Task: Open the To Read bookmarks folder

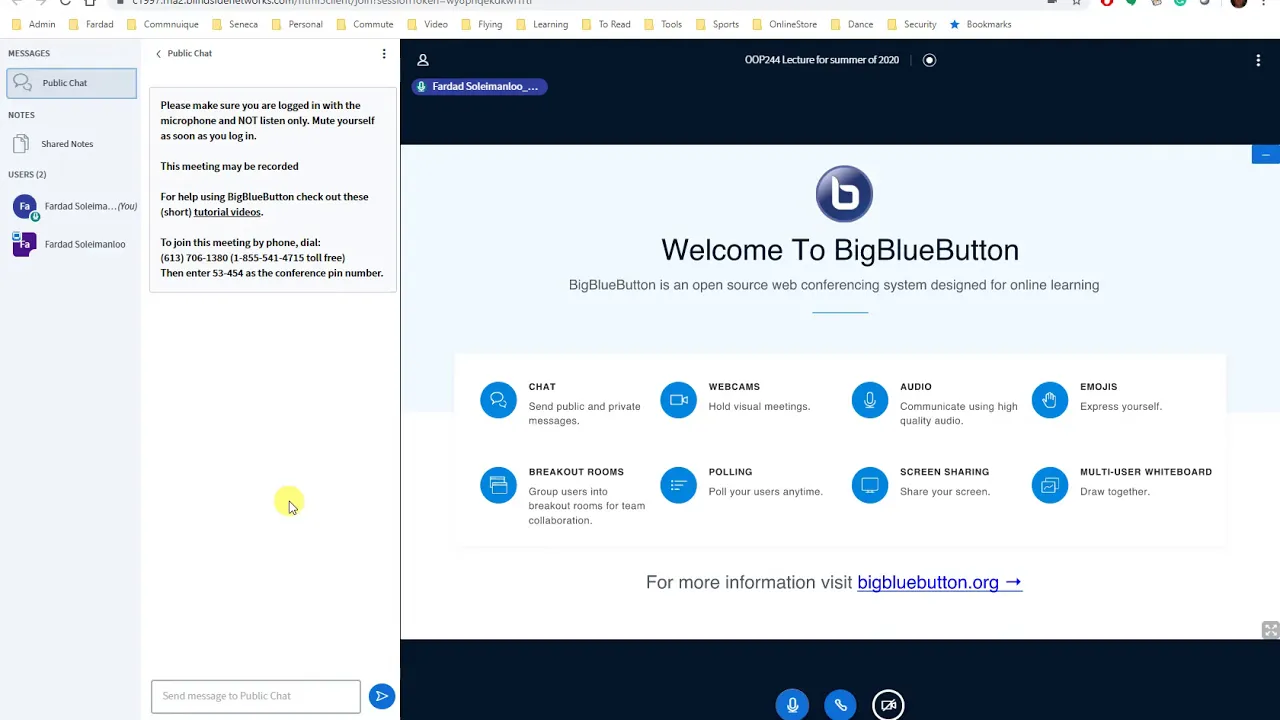Action: 606,24
